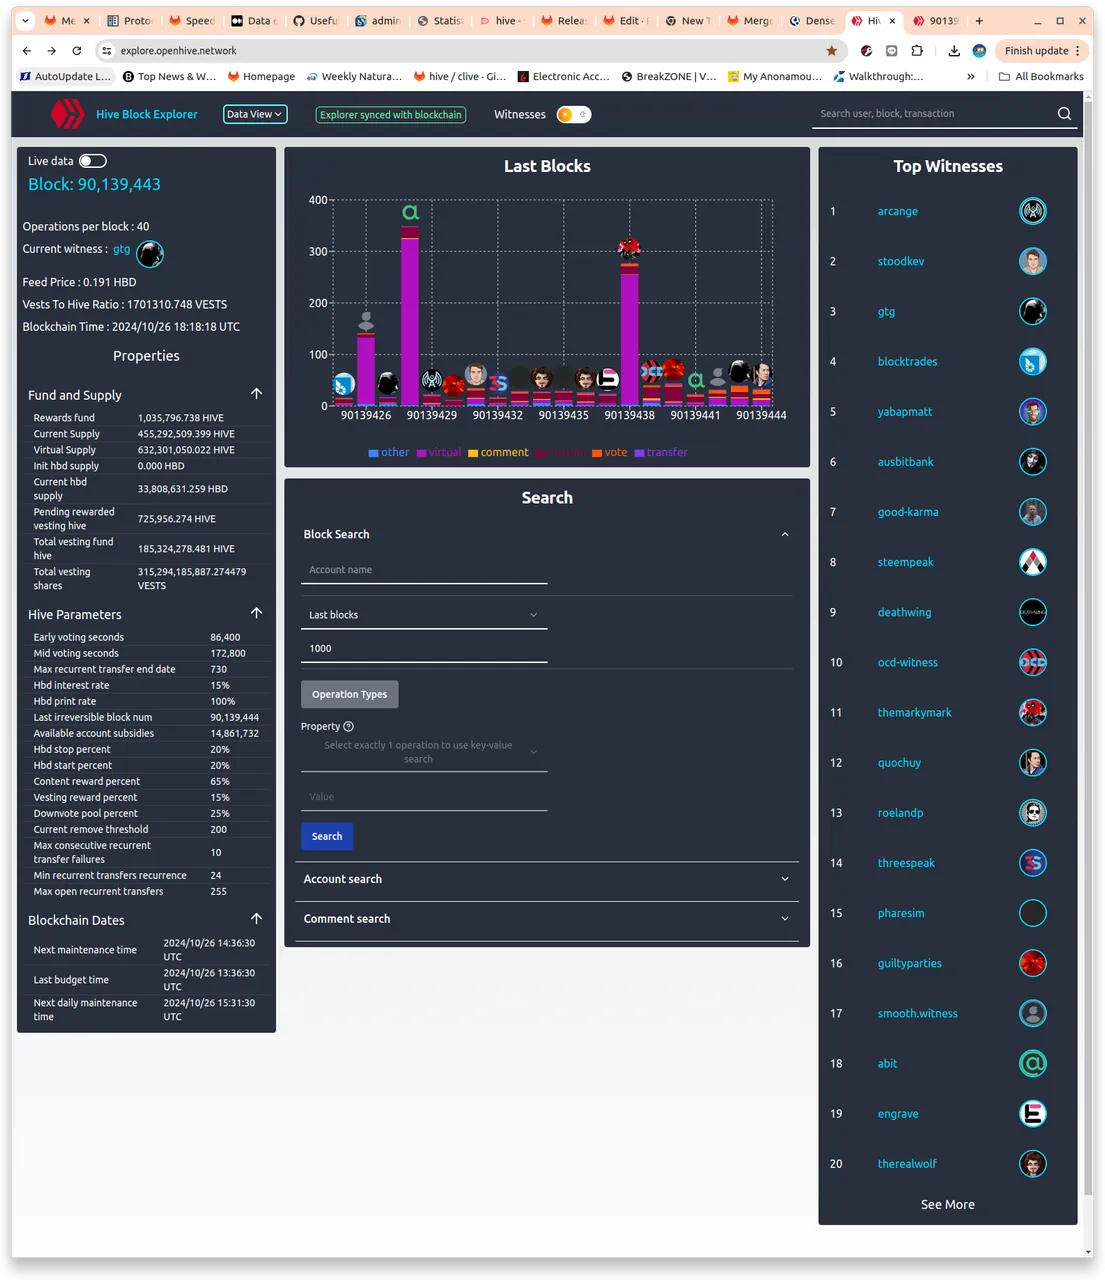Viewport: 1105px width, 1280px height.
Task: Expand Comment search section
Action: pos(547,919)
